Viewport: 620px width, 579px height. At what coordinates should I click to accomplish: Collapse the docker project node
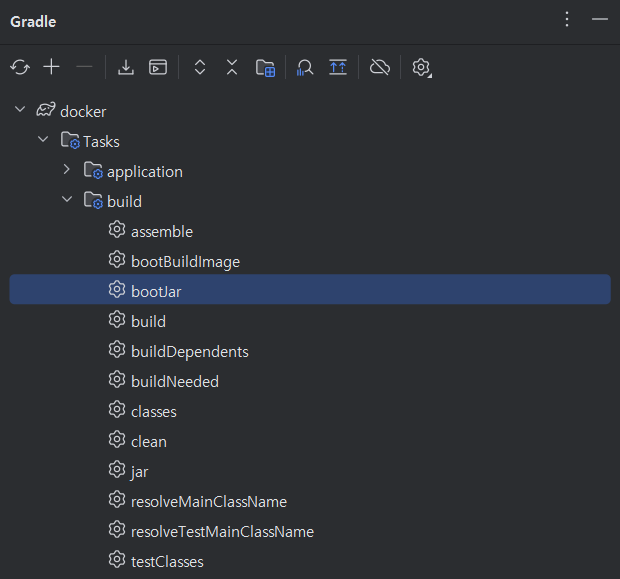20,109
